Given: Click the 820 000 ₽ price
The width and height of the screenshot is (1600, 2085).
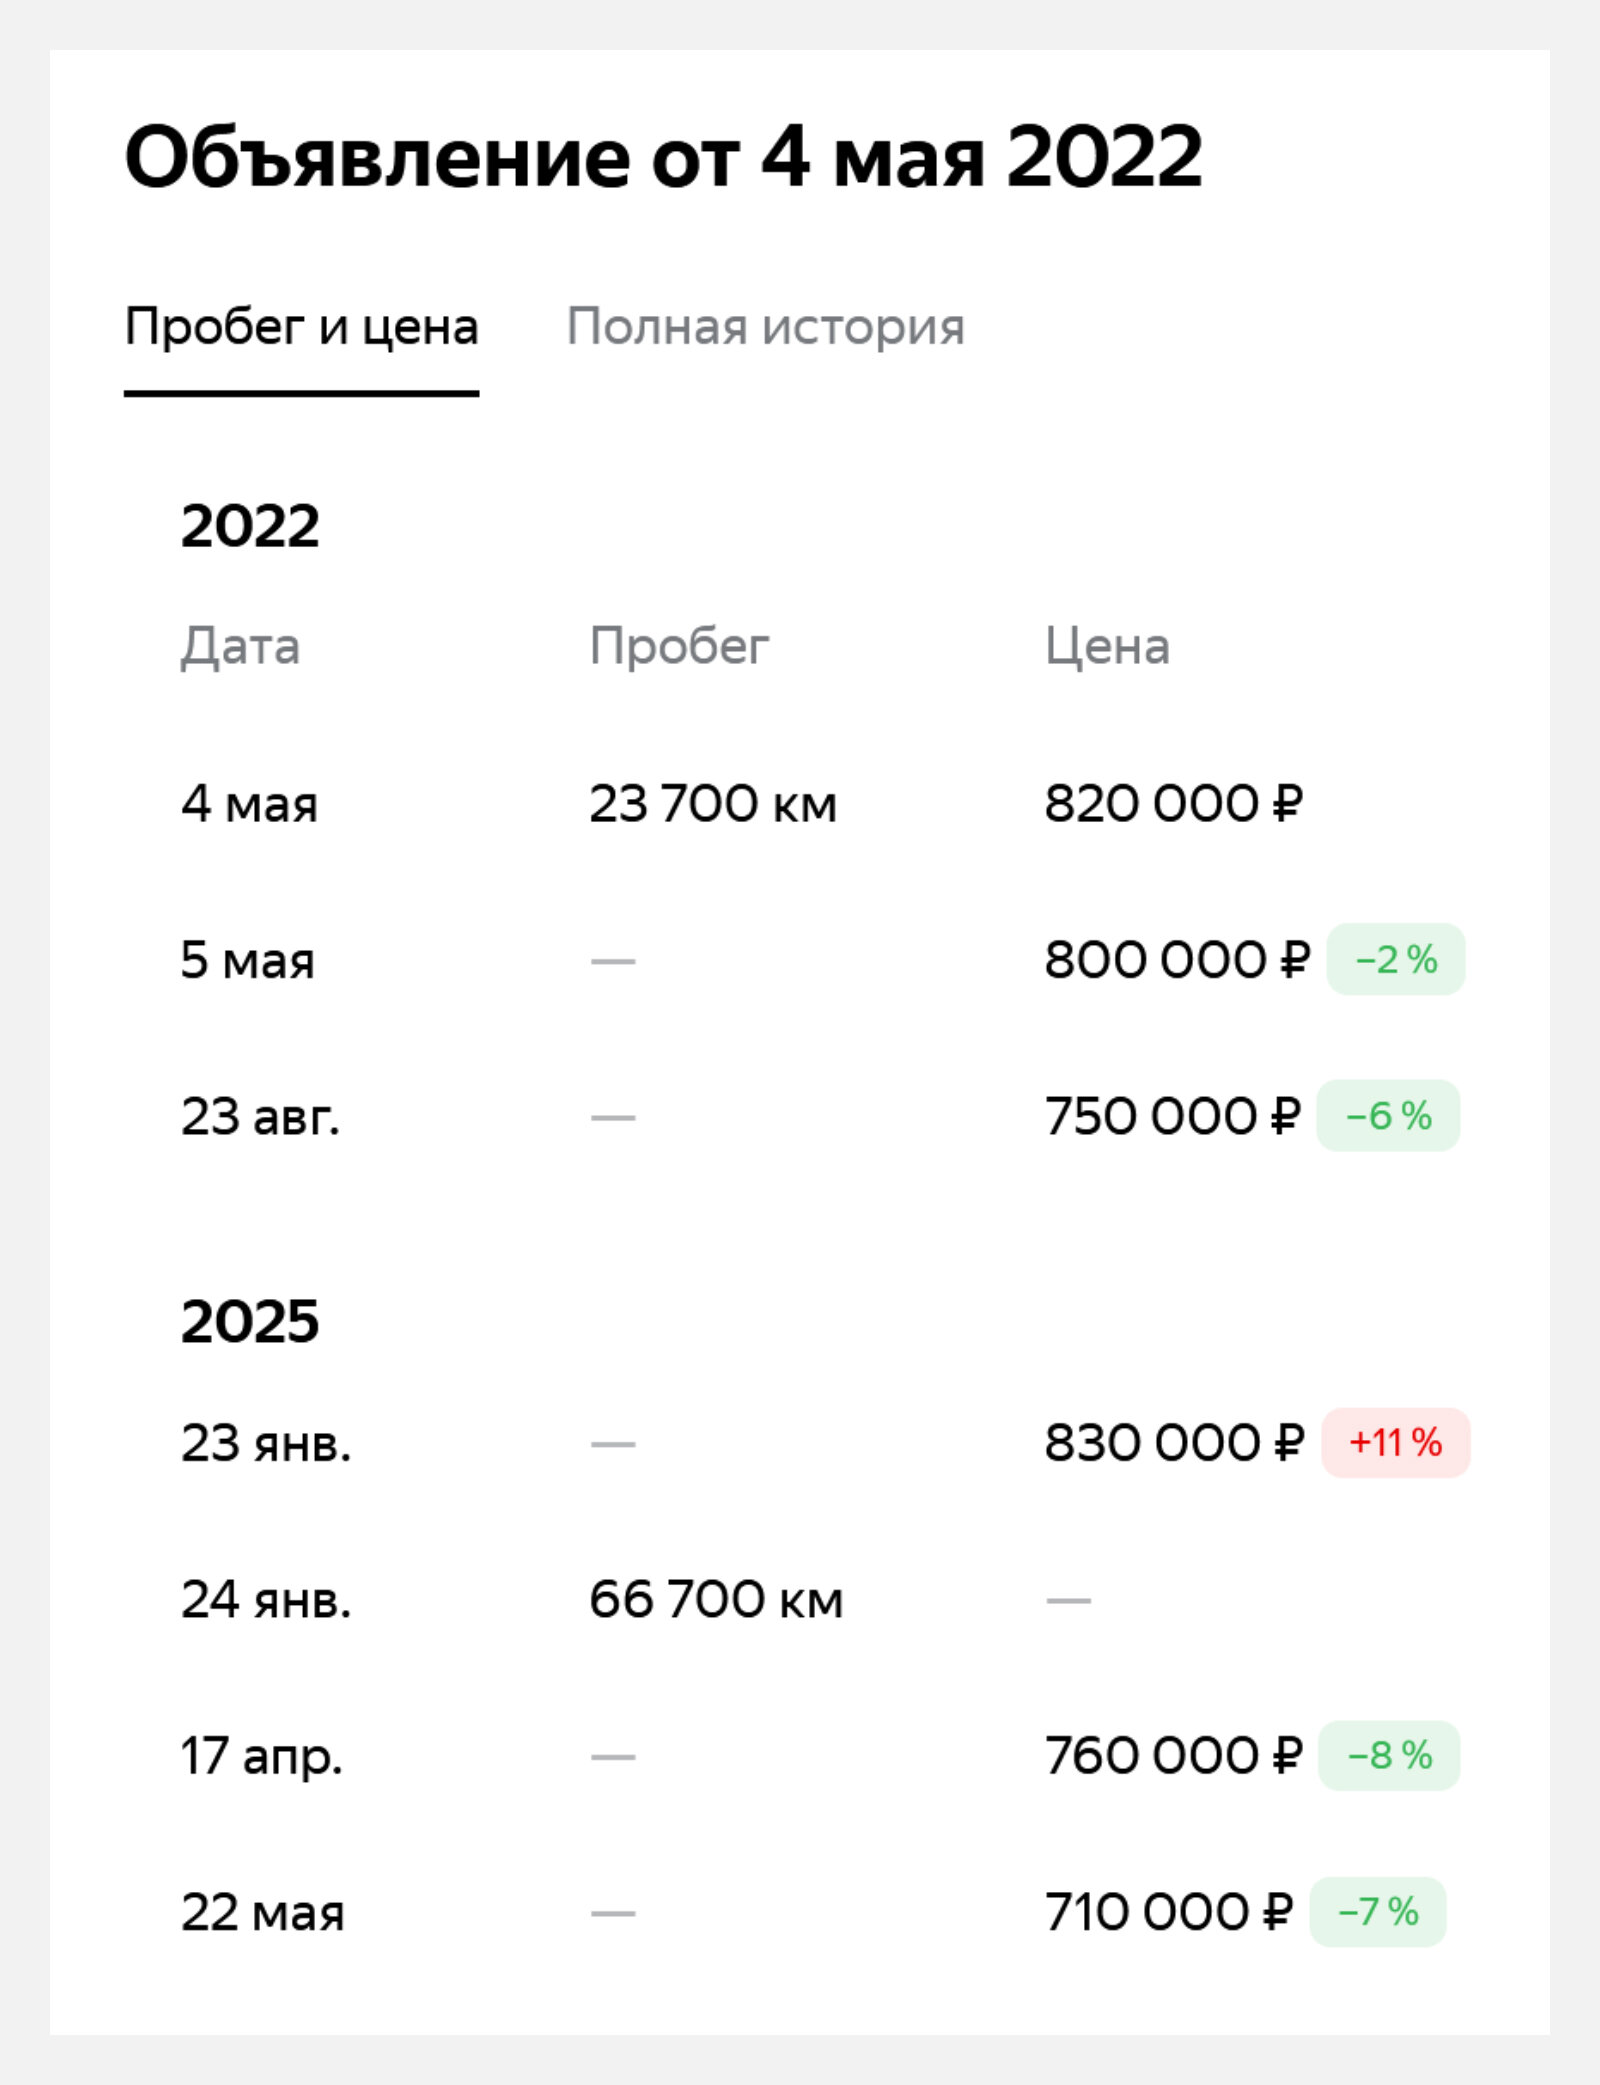Looking at the screenshot, I should click(1174, 804).
